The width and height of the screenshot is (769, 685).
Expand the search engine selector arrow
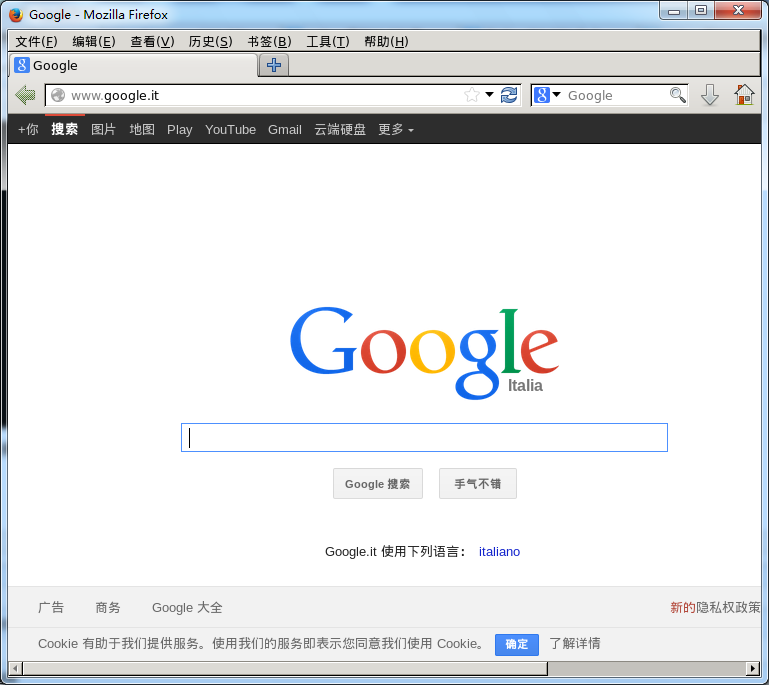point(557,94)
